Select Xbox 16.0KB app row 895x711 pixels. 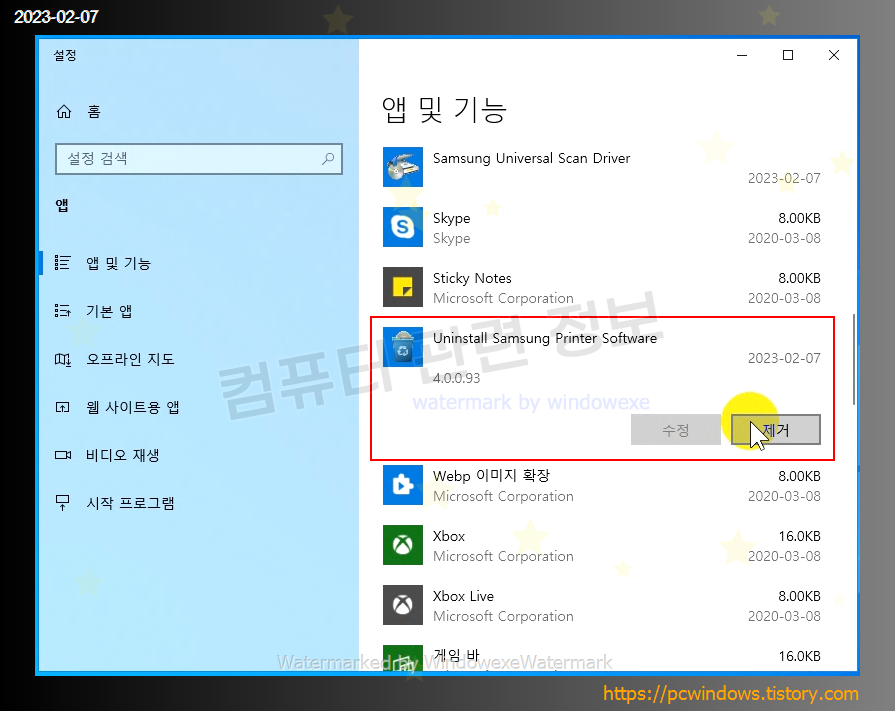click(602, 545)
